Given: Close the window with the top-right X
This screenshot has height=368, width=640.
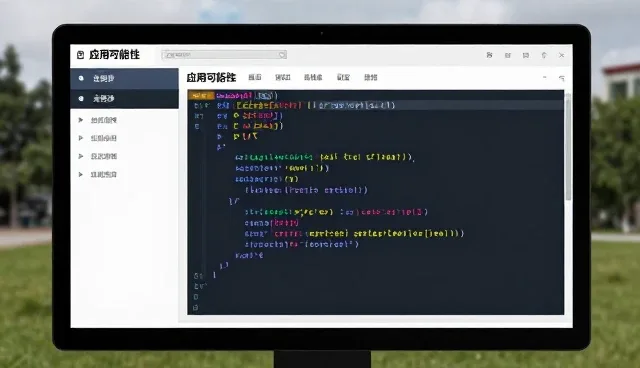Looking at the screenshot, I should [x=562, y=55].
